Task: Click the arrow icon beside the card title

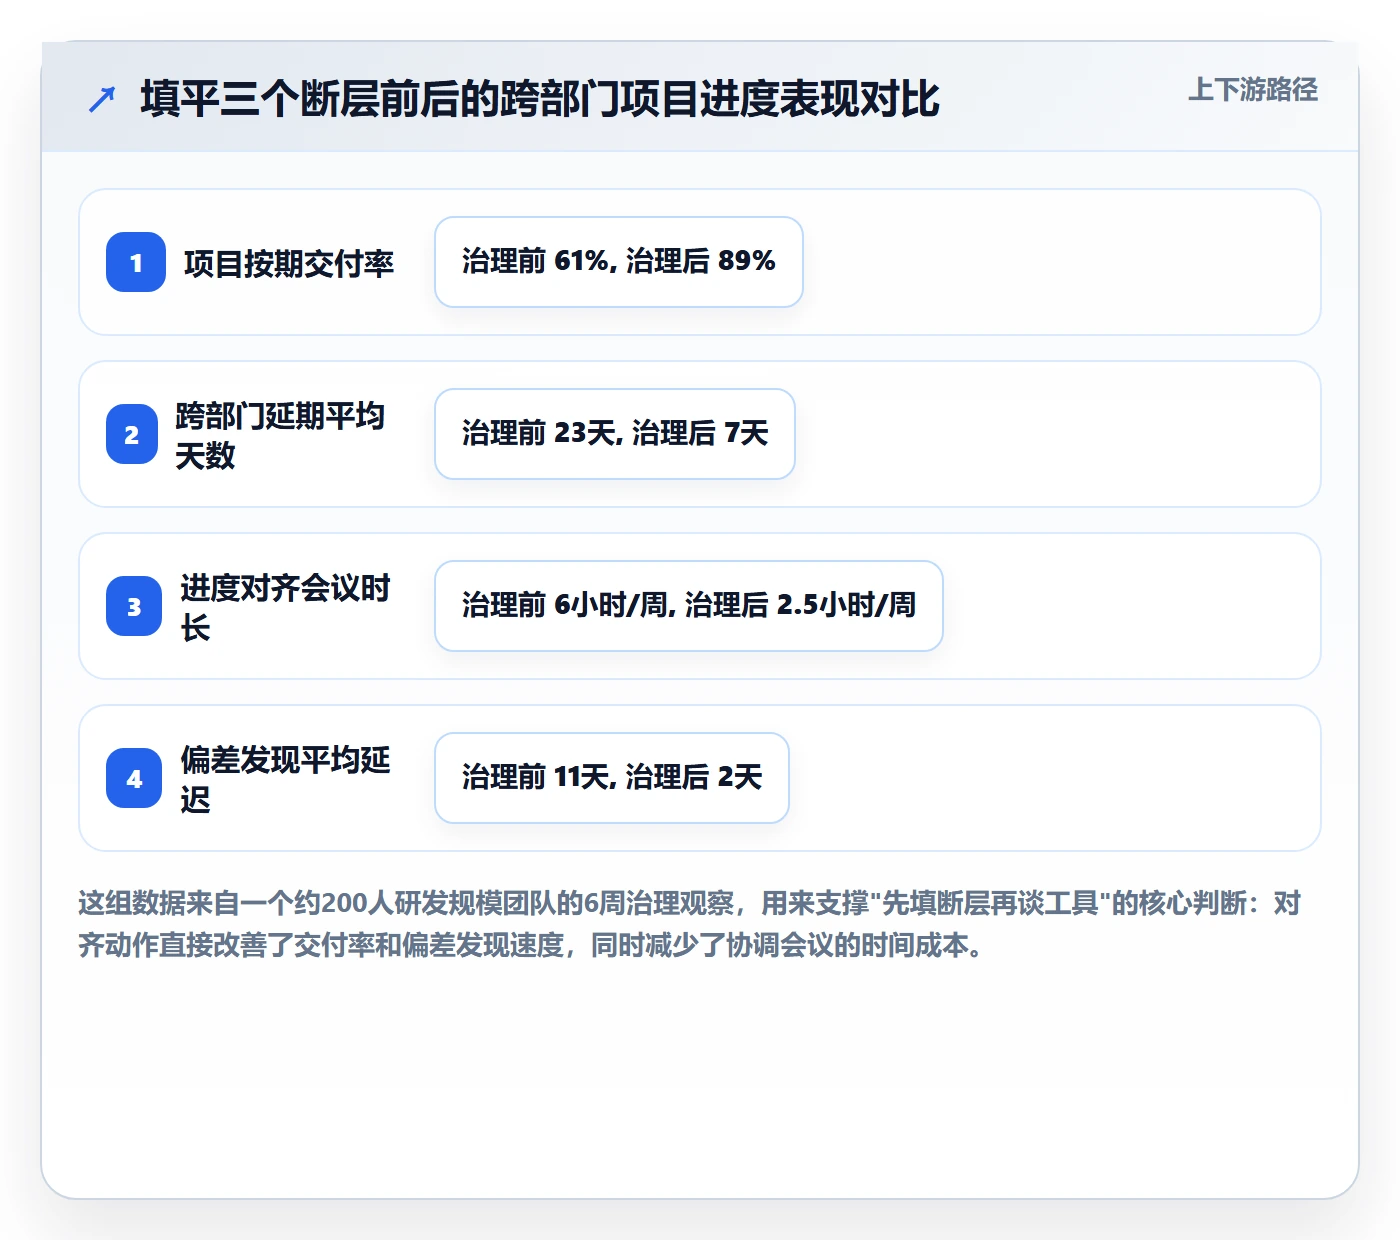Action: pyautogui.click(x=102, y=99)
